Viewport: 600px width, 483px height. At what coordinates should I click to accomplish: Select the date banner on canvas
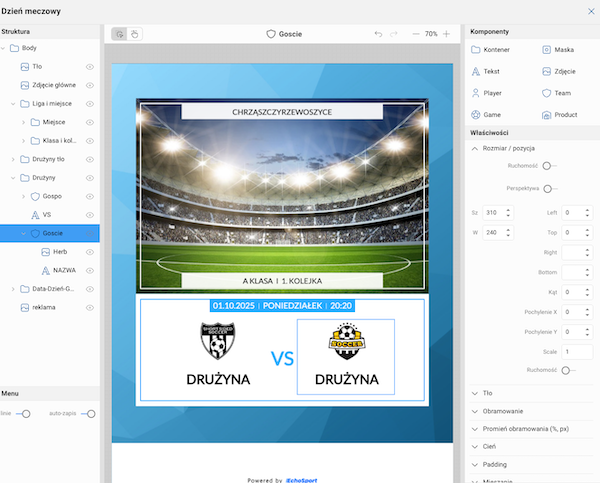click(282, 306)
